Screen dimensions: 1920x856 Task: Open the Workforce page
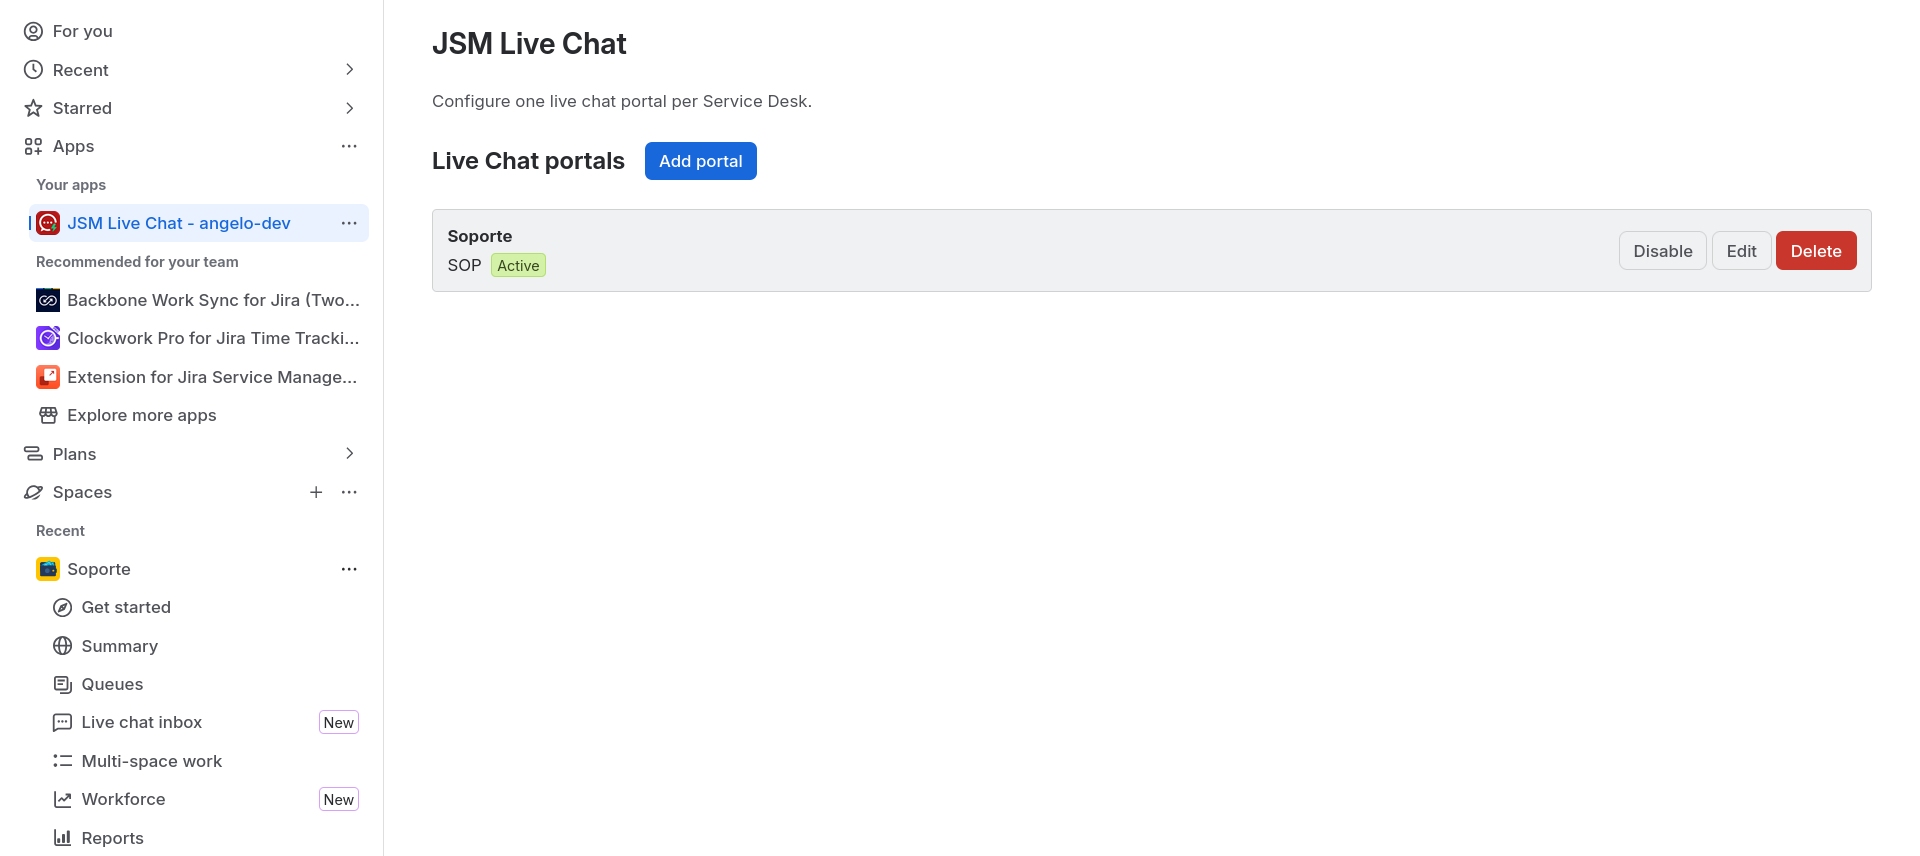[124, 799]
